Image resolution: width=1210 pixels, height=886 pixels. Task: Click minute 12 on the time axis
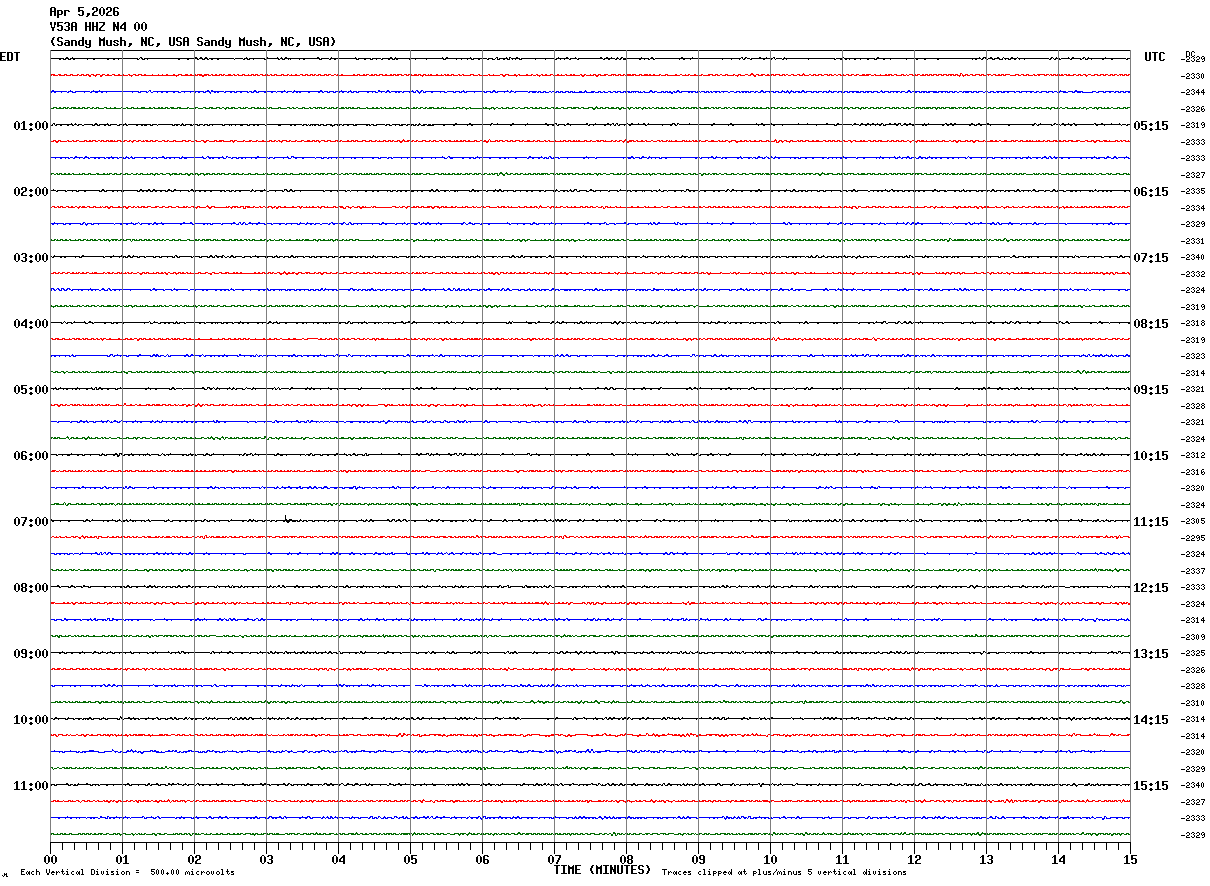[x=914, y=859]
